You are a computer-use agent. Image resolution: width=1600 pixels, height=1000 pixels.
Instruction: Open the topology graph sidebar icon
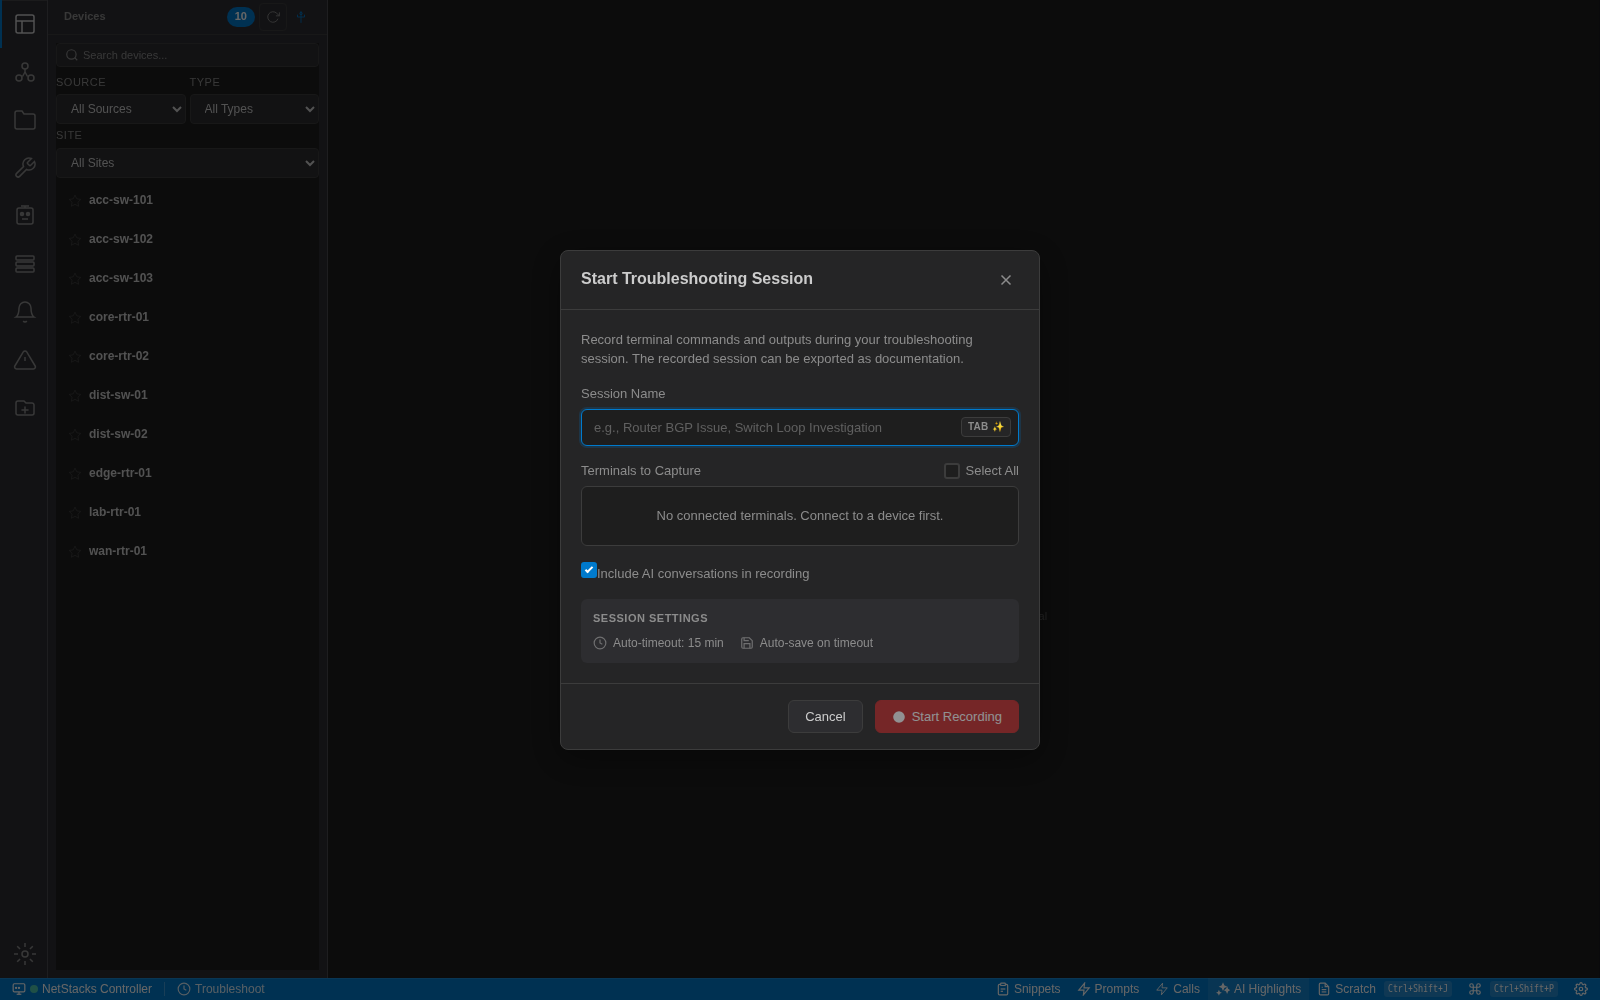point(25,72)
